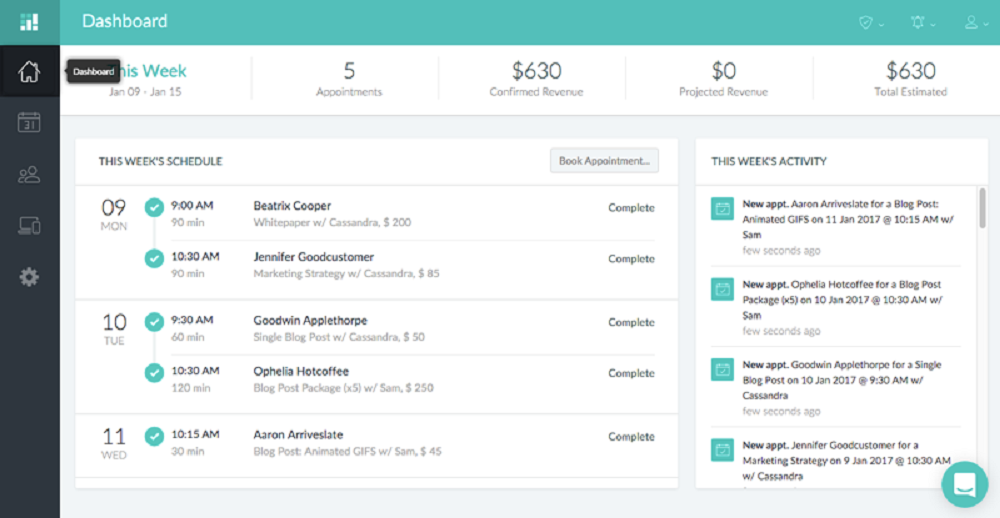Open the chat bubble widget

click(964, 485)
